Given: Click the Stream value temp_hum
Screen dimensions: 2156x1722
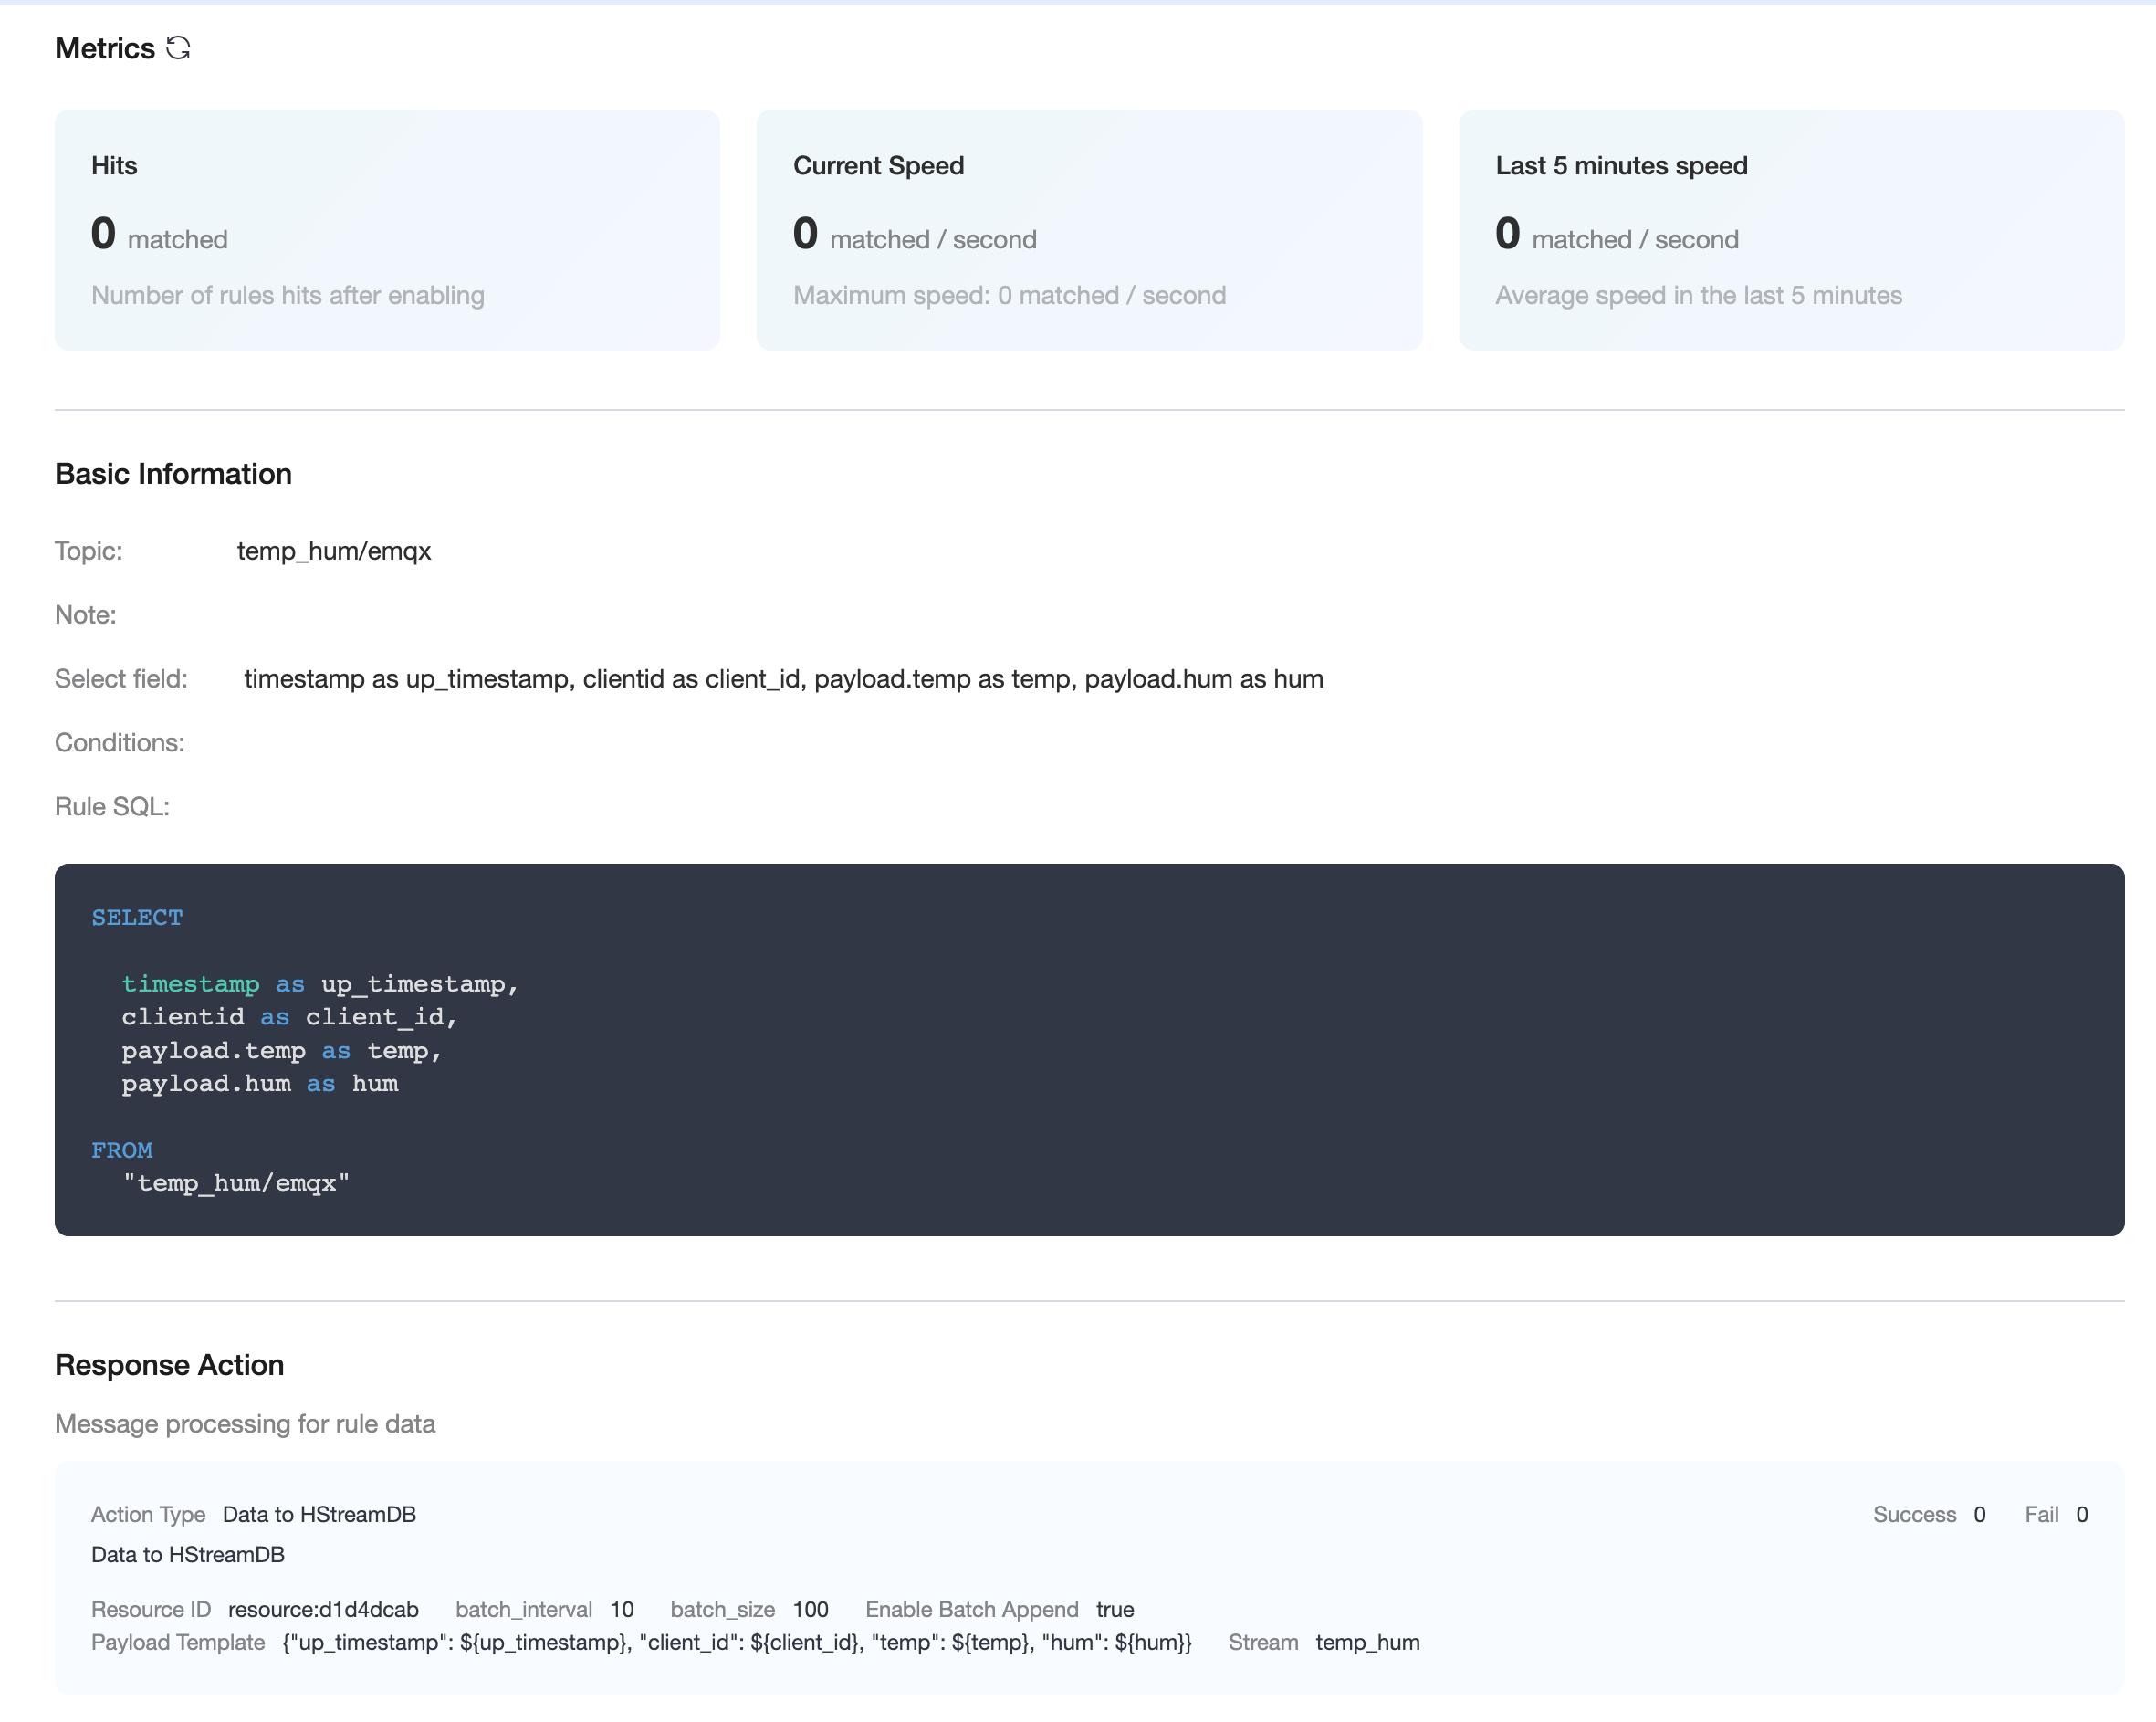Looking at the screenshot, I should pyautogui.click(x=1367, y=1642).
